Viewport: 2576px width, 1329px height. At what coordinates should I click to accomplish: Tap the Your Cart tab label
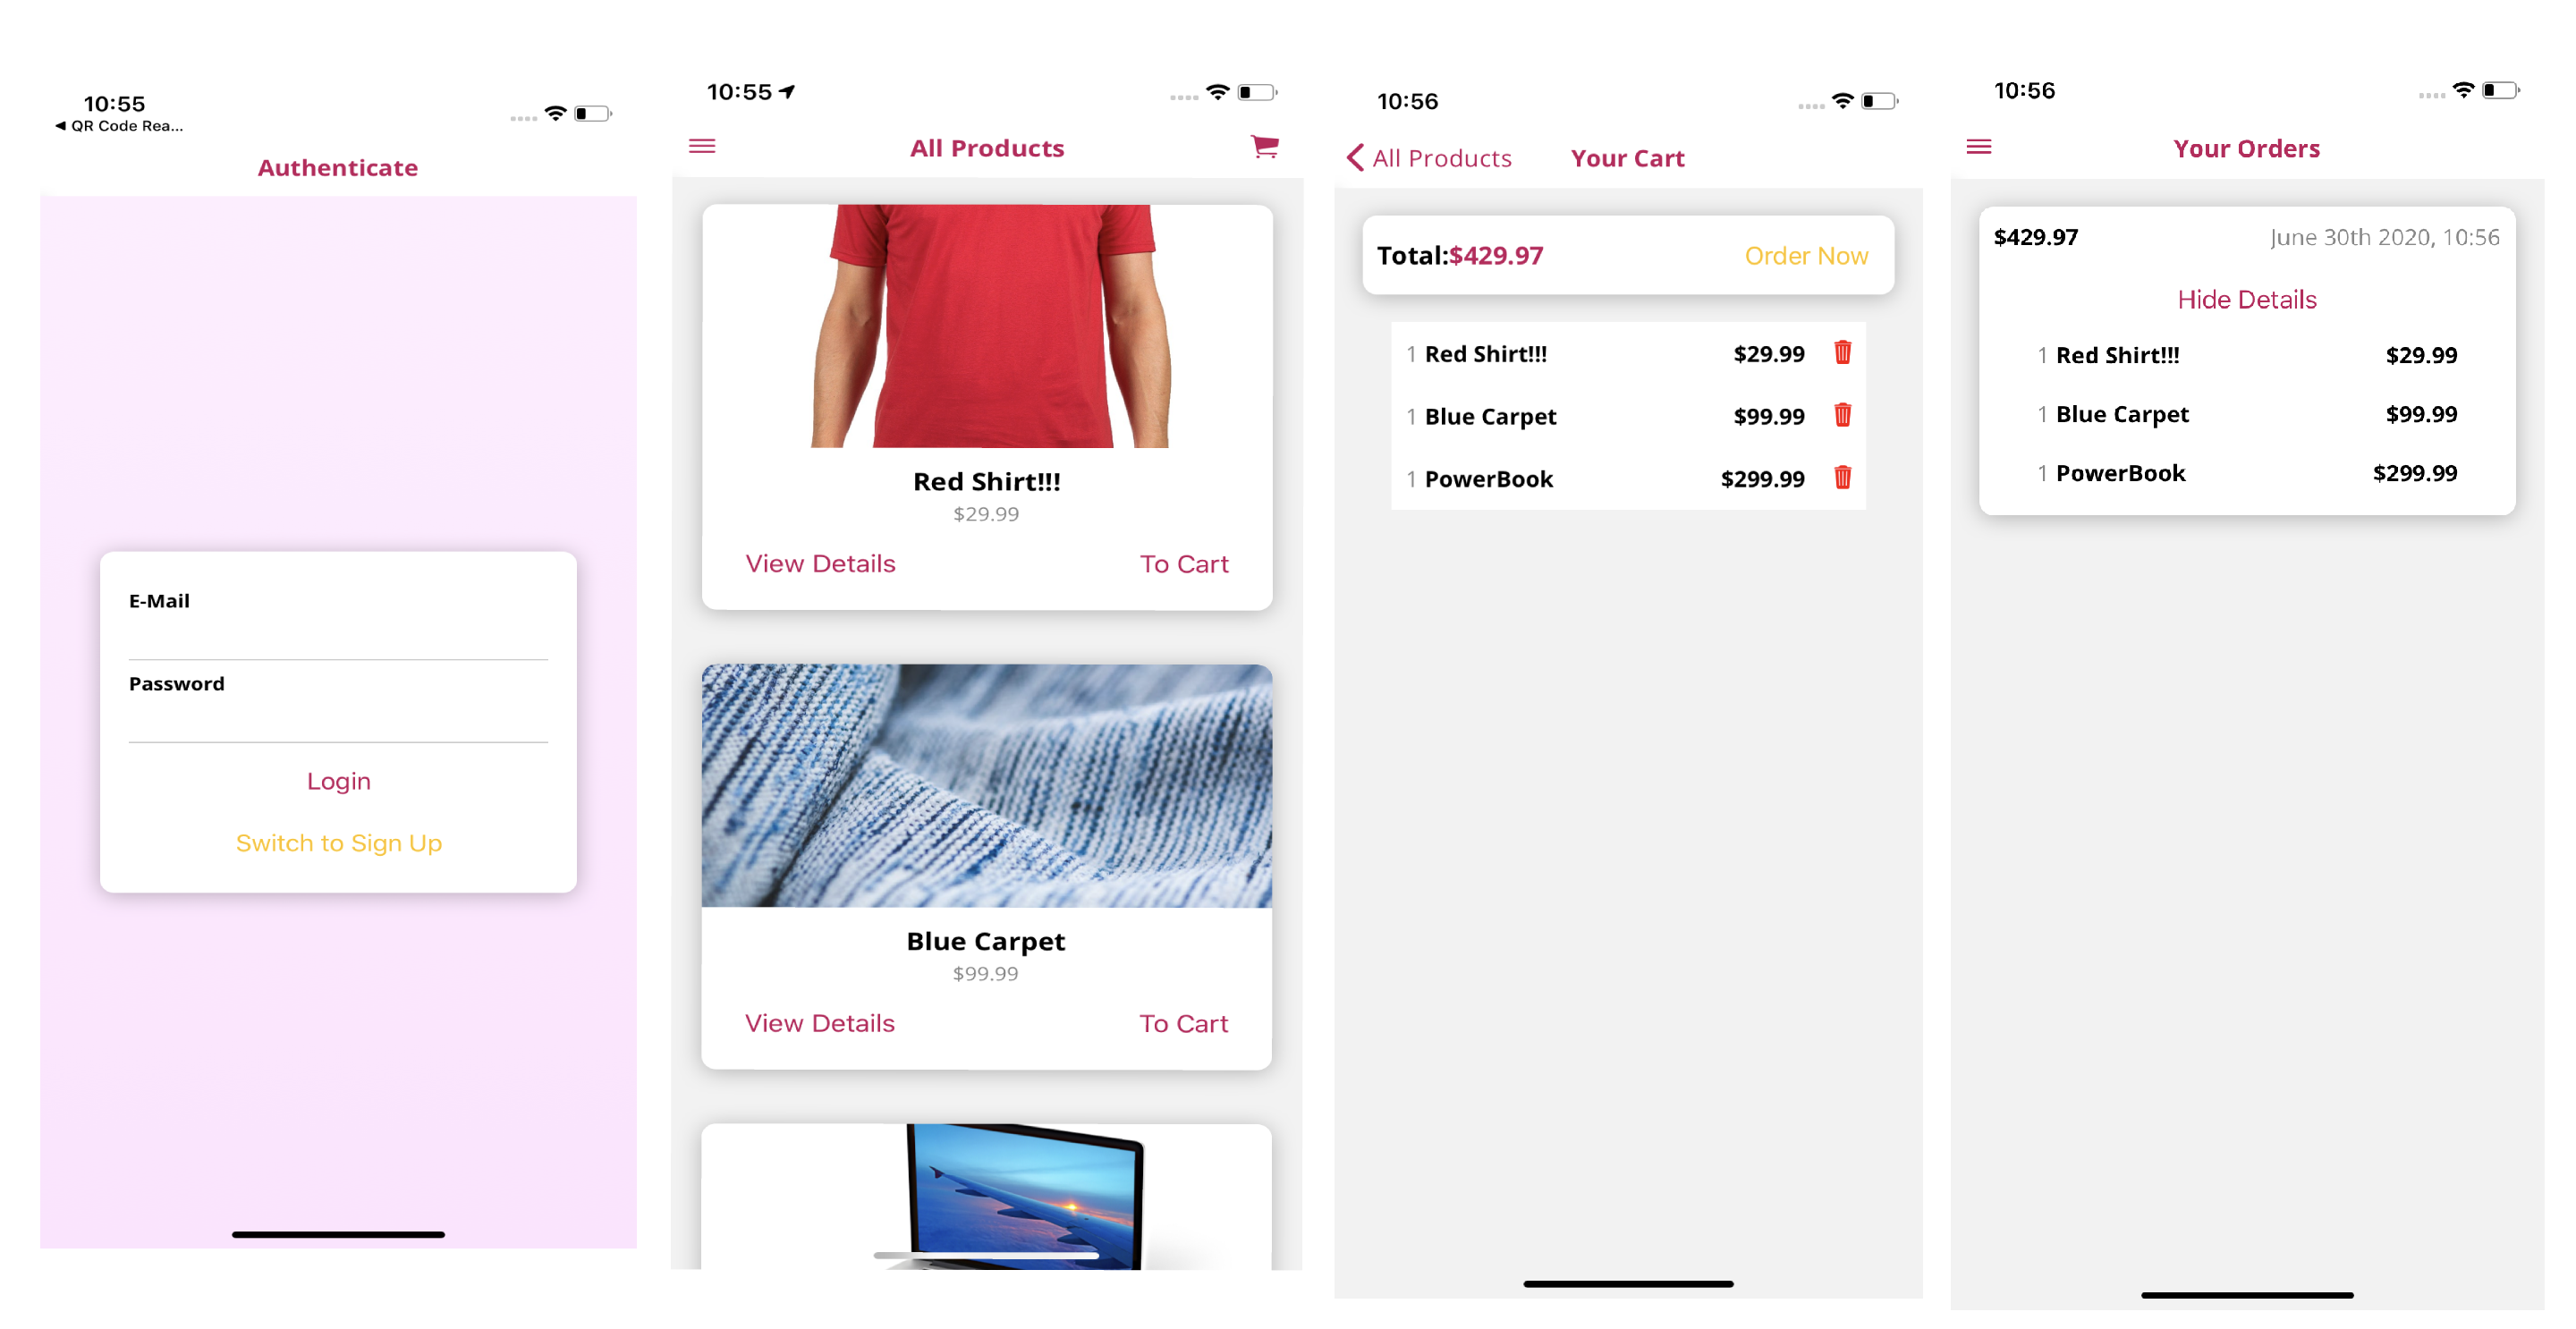pyautogui.click(x=1627, y=157)
